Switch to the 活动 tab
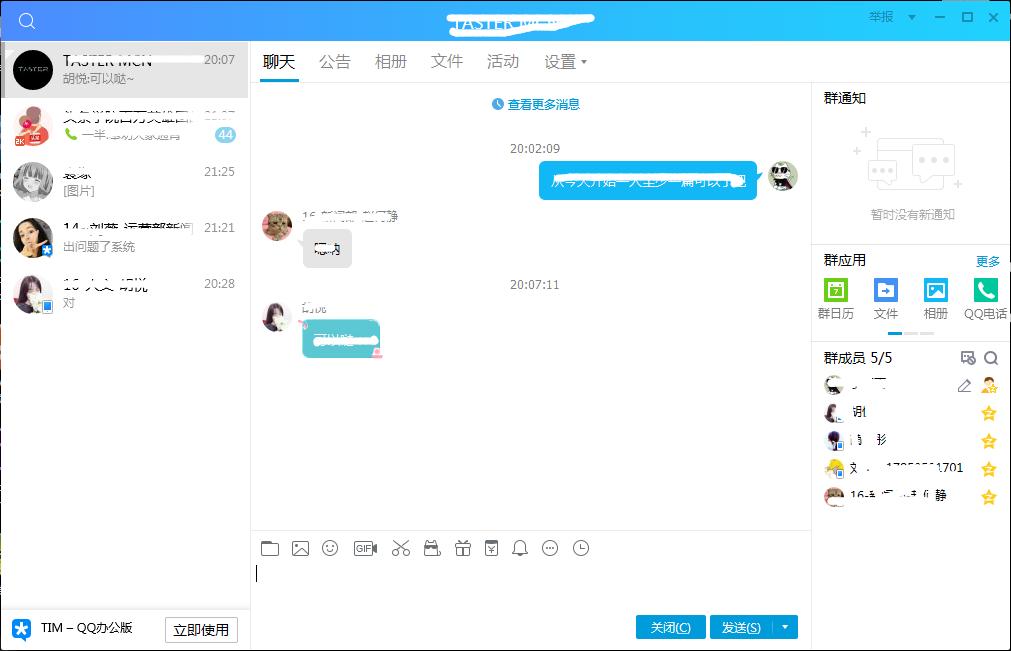The height and width of the screenshot is (651, 1011). (x=503, y=61)
